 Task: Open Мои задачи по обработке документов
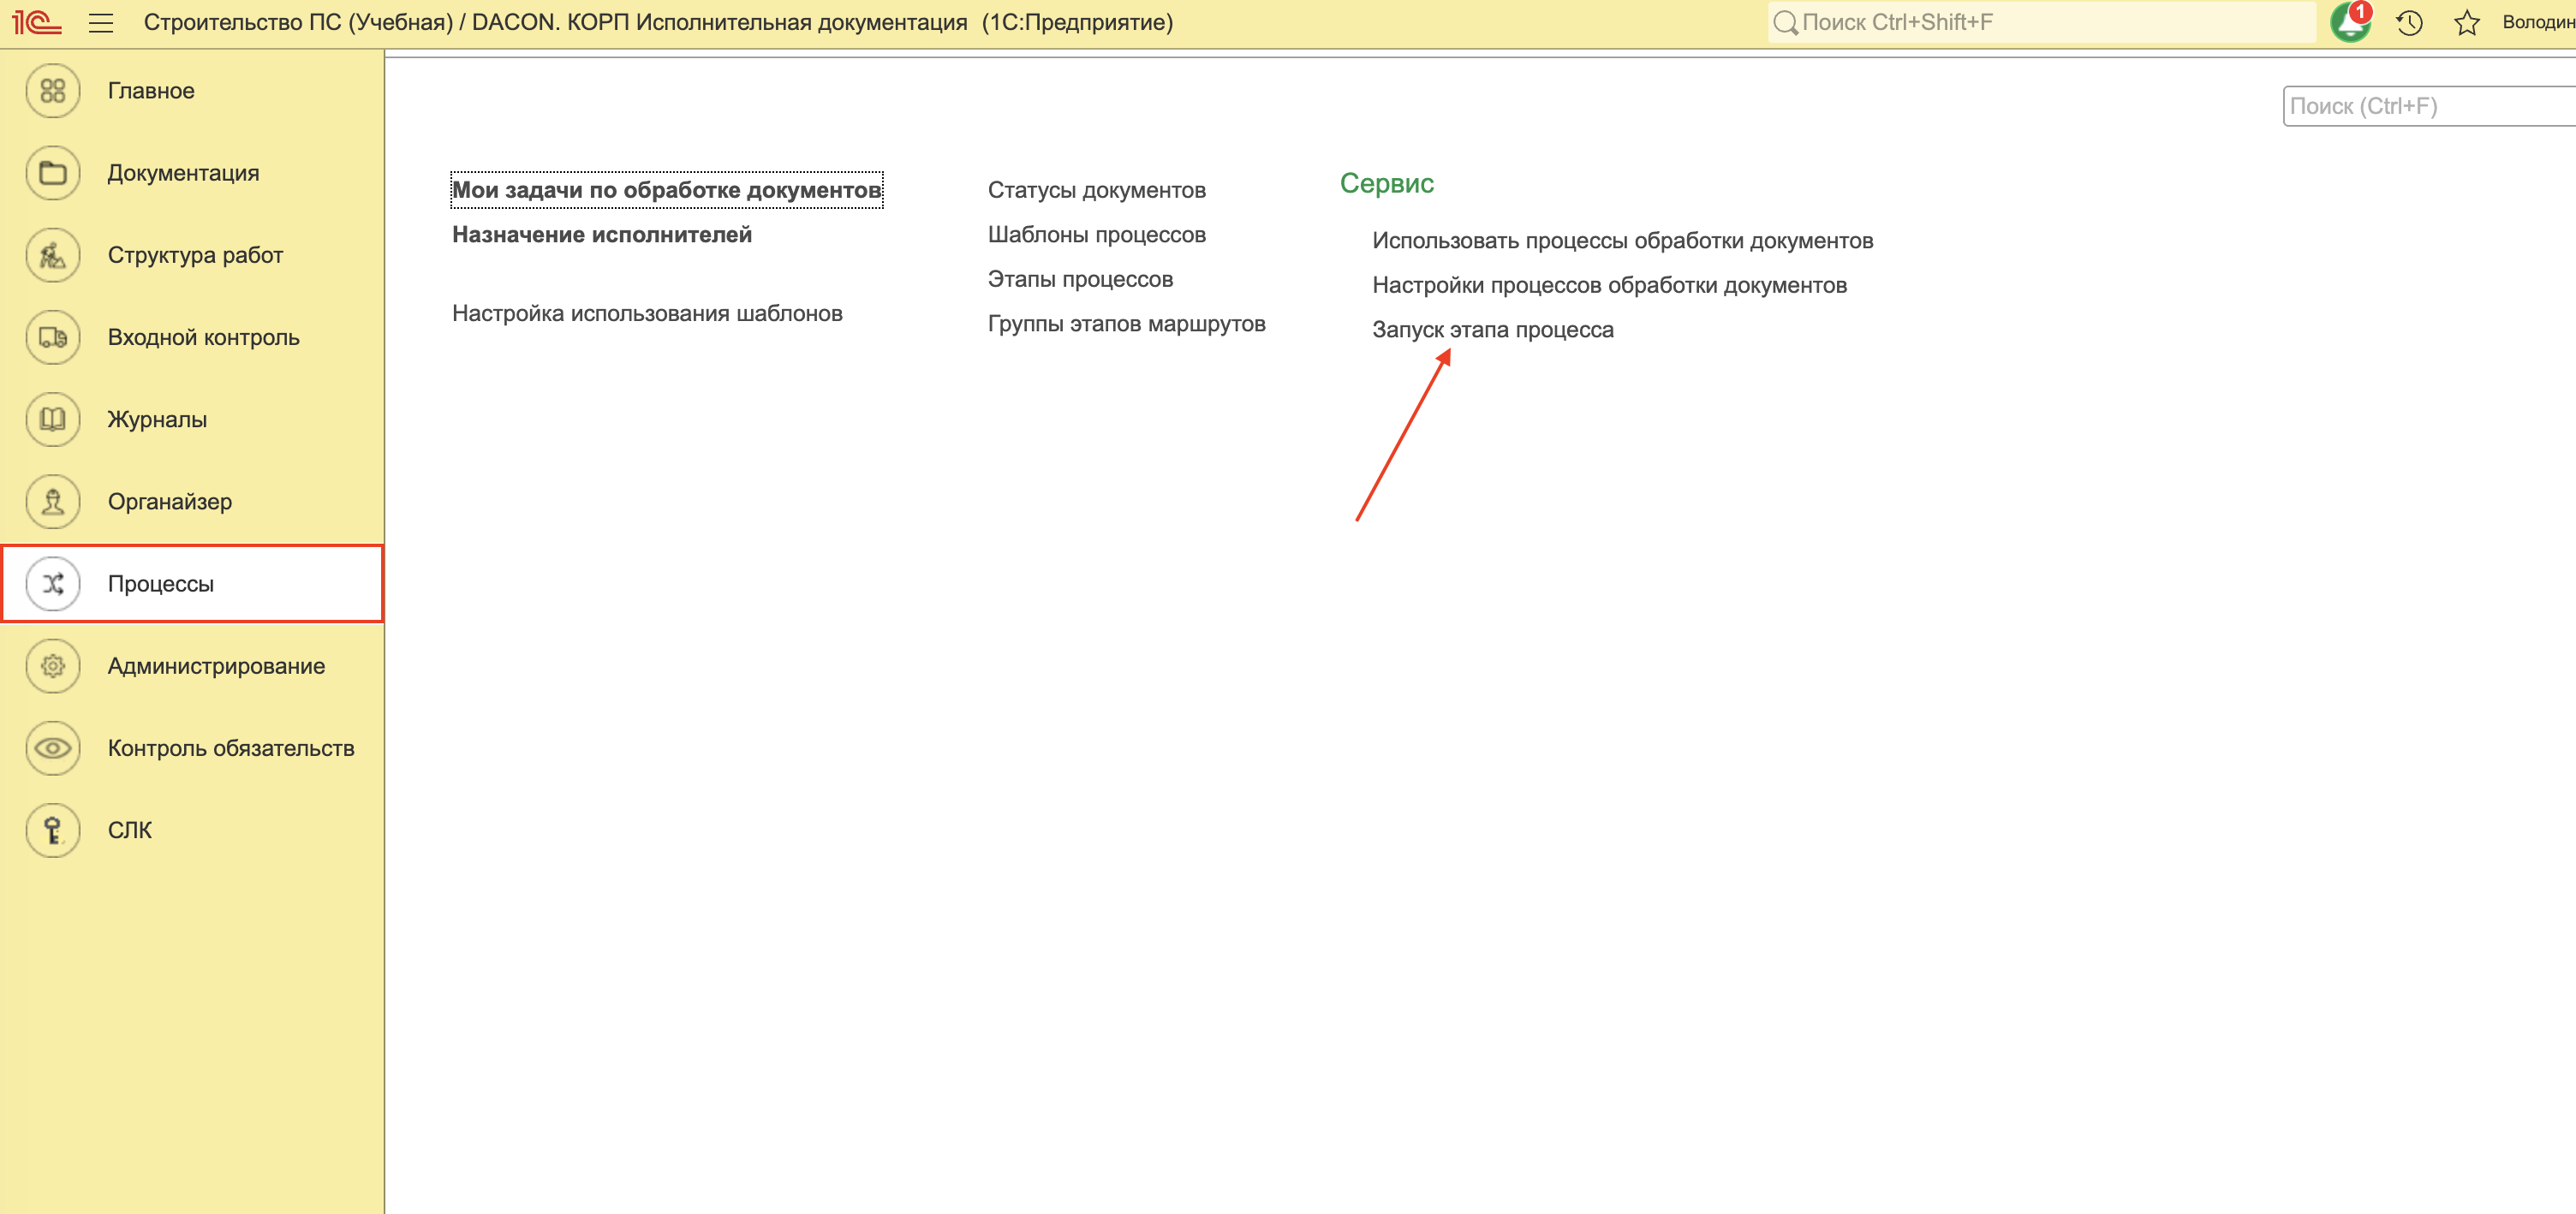point(666,190)
